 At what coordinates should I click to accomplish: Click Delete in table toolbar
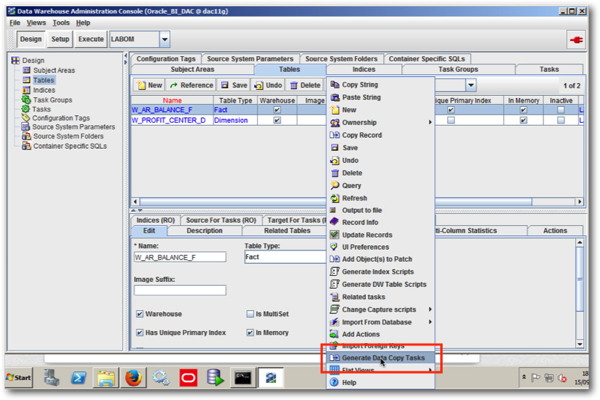coord(305,85)
